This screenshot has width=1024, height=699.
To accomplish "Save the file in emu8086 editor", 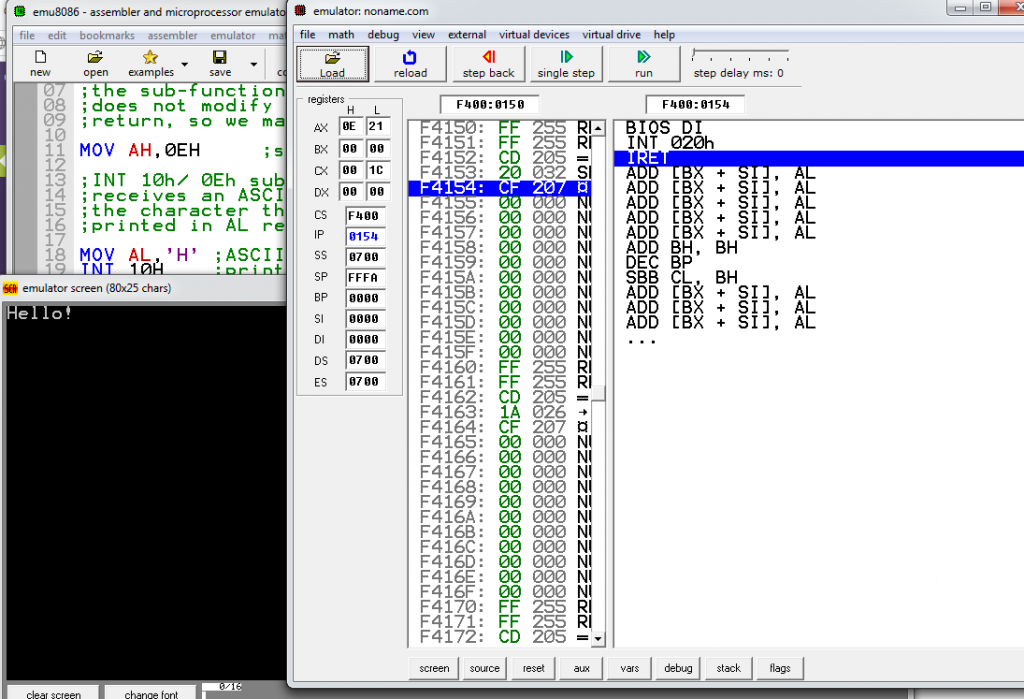I will point(220,63).
